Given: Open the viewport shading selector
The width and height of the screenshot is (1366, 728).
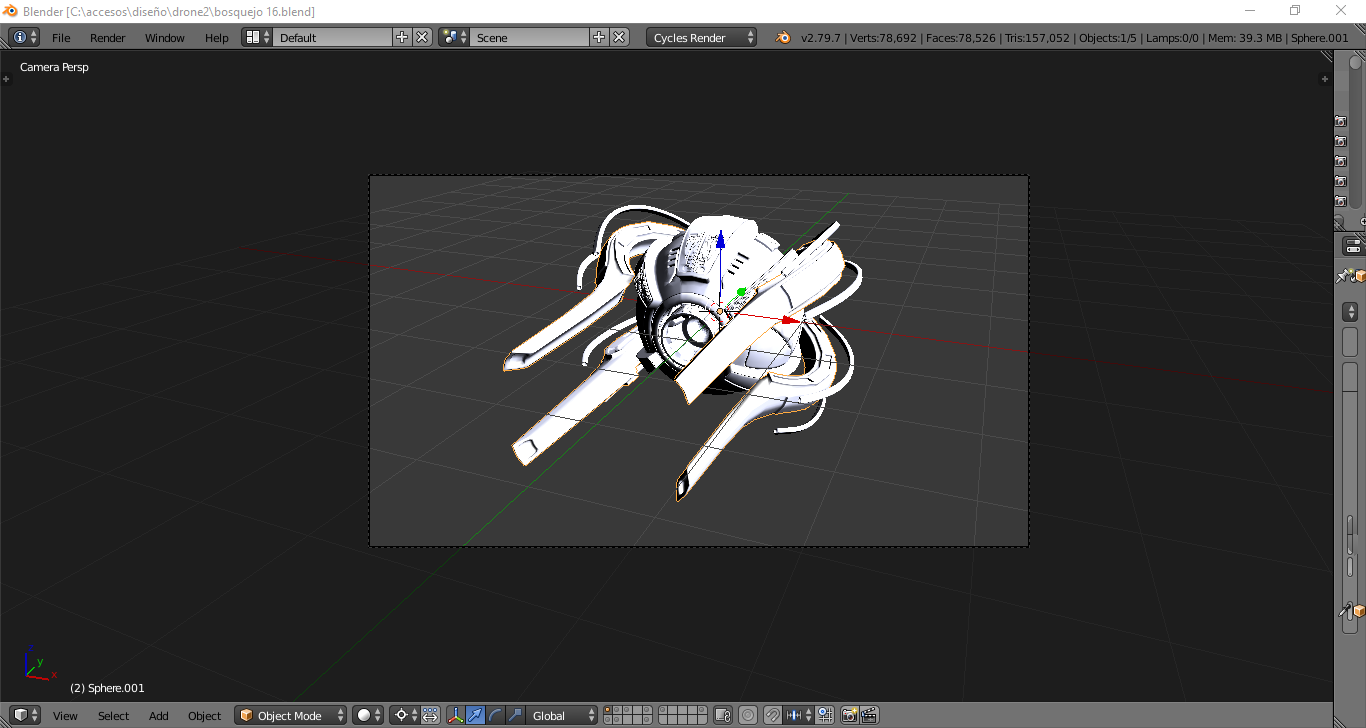Looking at the screenshot, I should (x=368, y=715).
